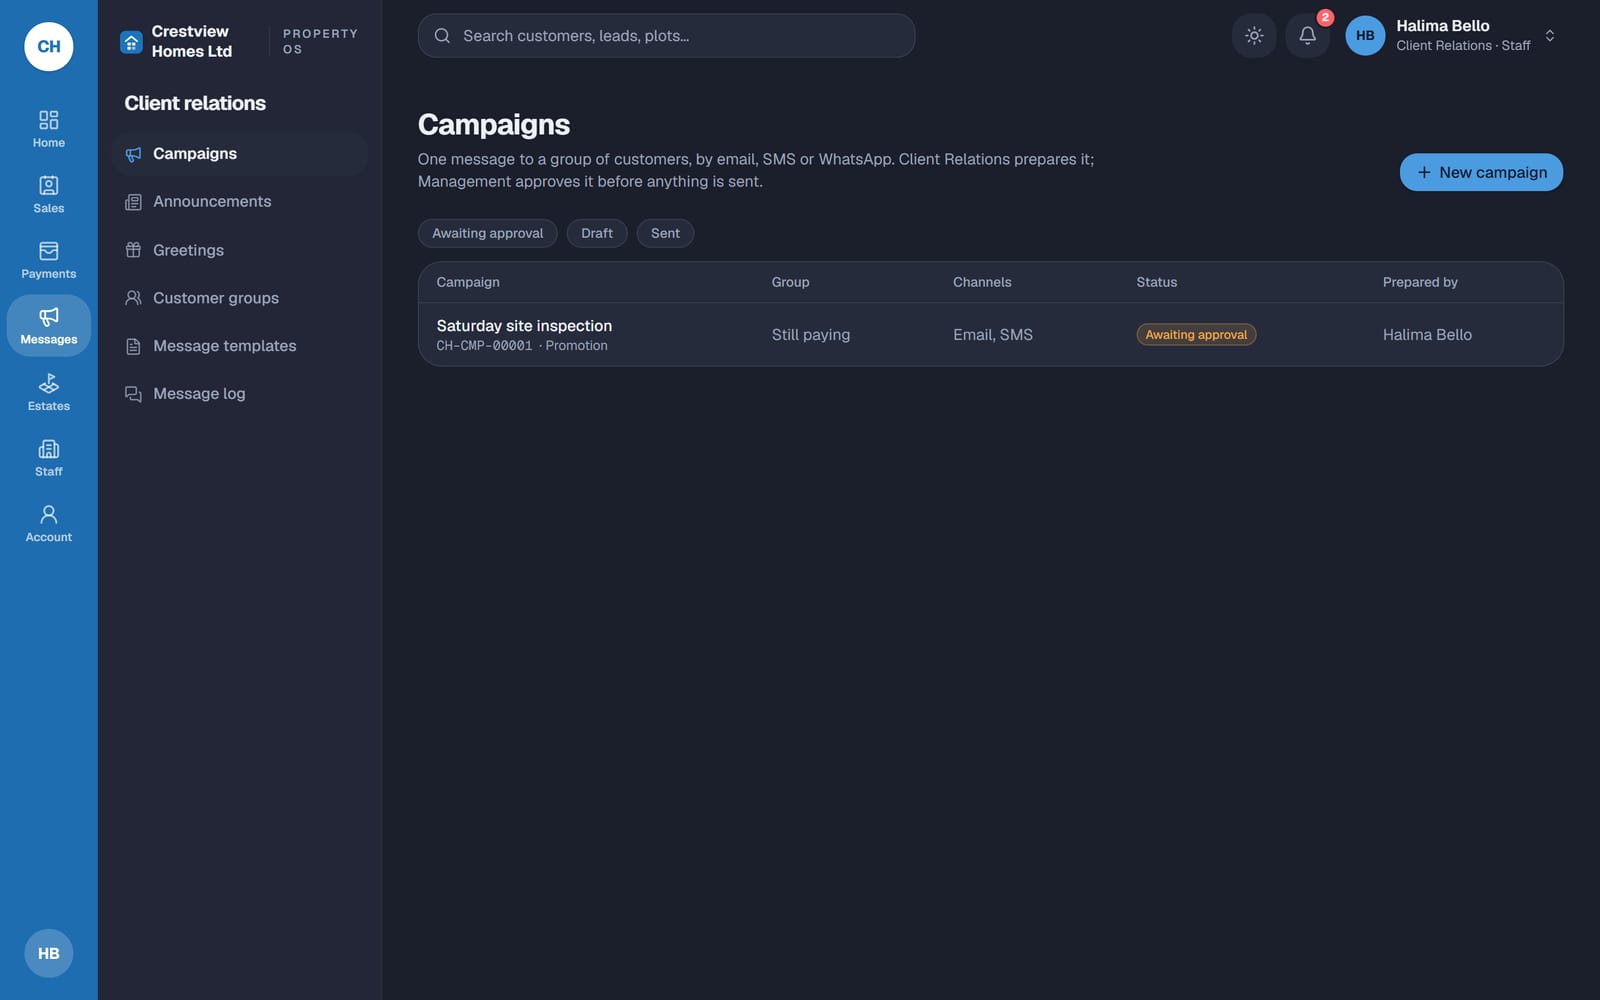This screenshot has width=1600, height=1000.
Task: Open Message log page
Action: coord(240,394)
